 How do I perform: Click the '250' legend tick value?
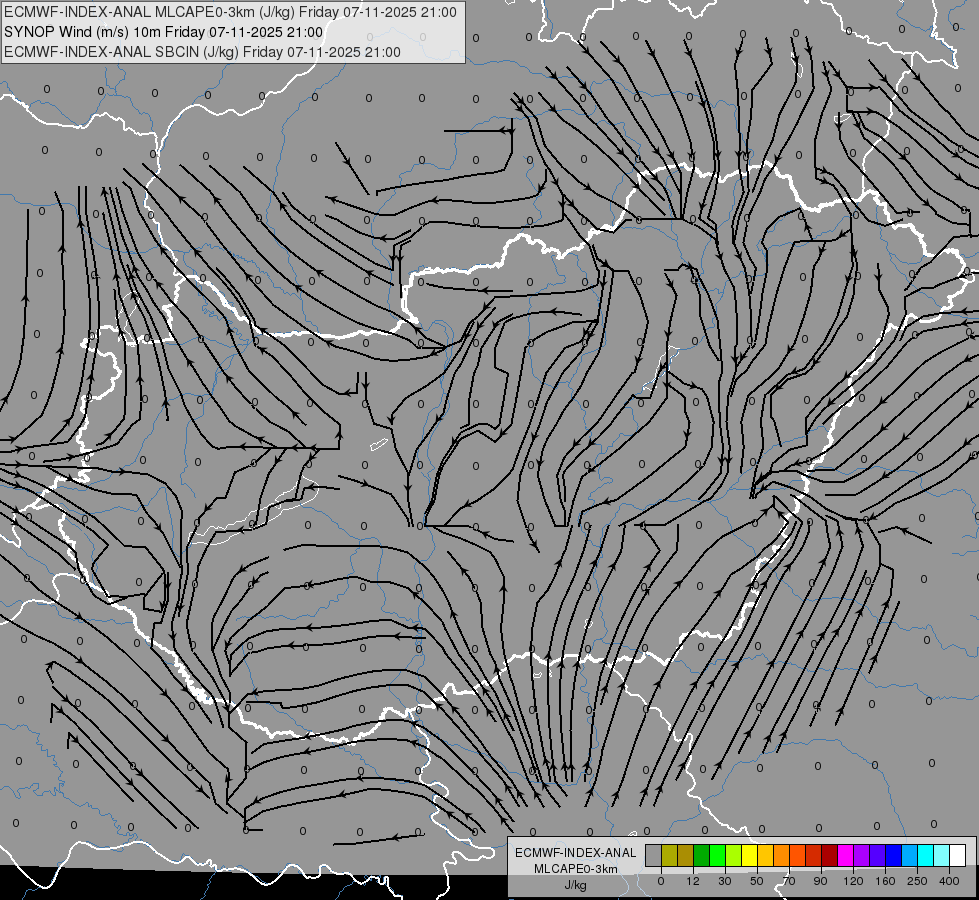(x=917, y=881)
